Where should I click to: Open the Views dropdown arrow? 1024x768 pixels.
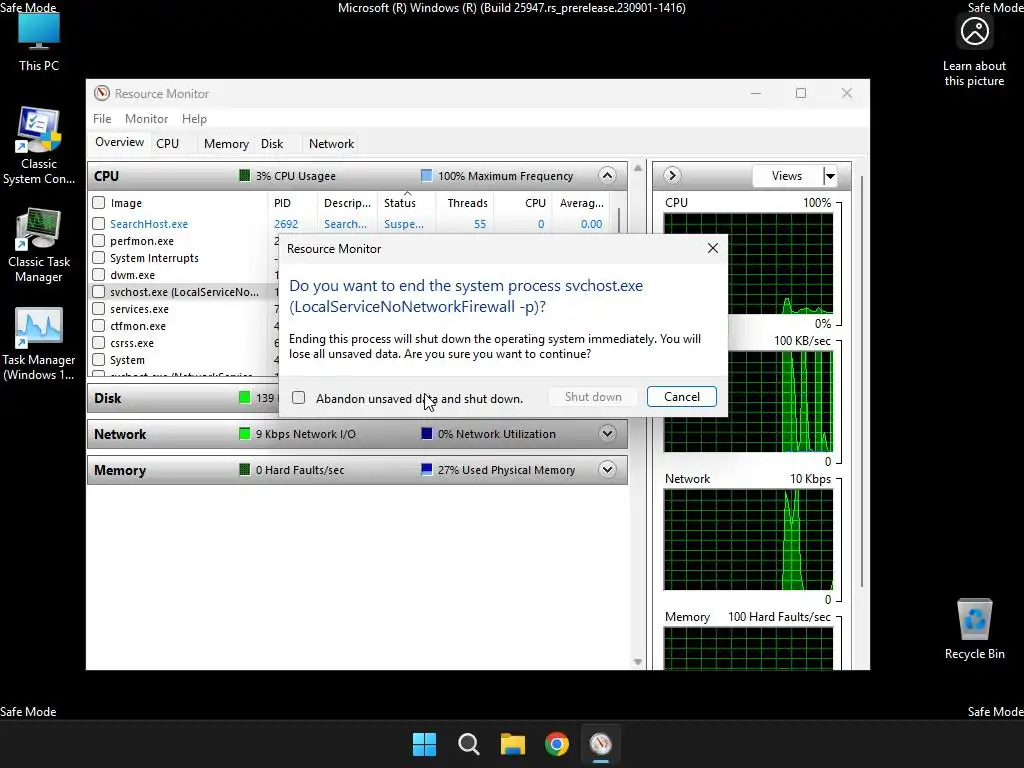click(830, 176)
